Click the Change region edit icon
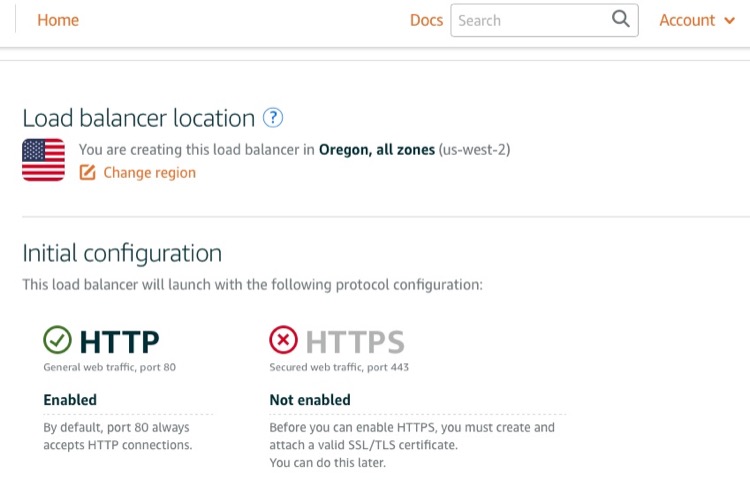 (88, 172)
